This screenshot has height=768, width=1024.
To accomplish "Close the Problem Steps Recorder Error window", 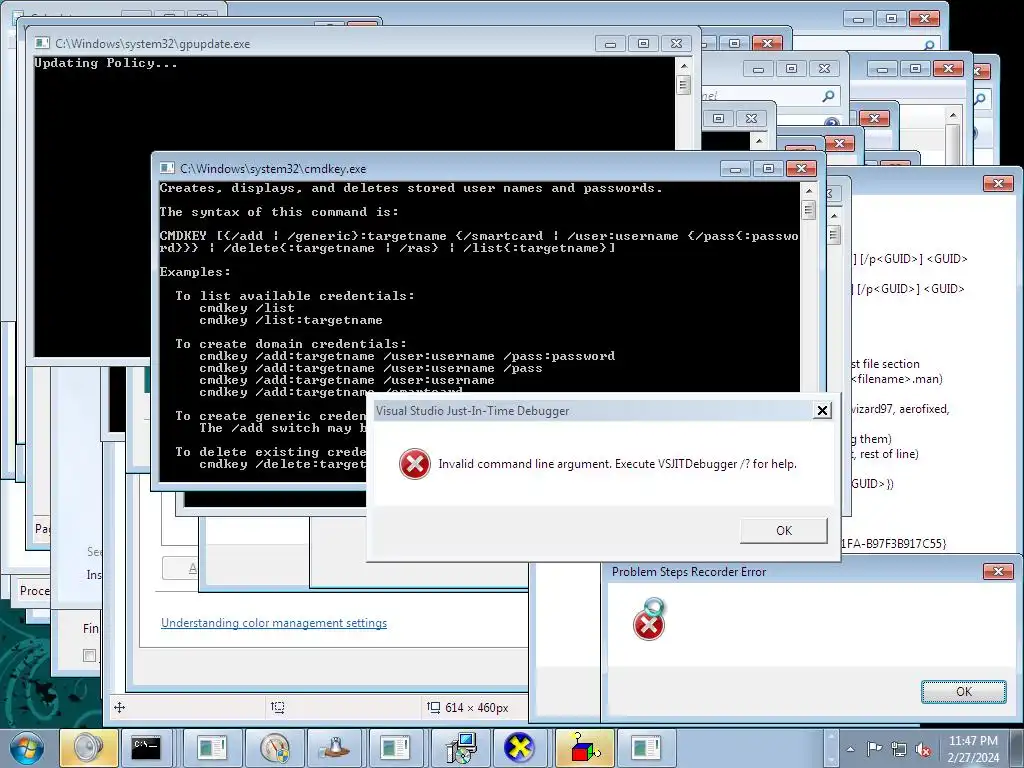I will pos(998,571).
